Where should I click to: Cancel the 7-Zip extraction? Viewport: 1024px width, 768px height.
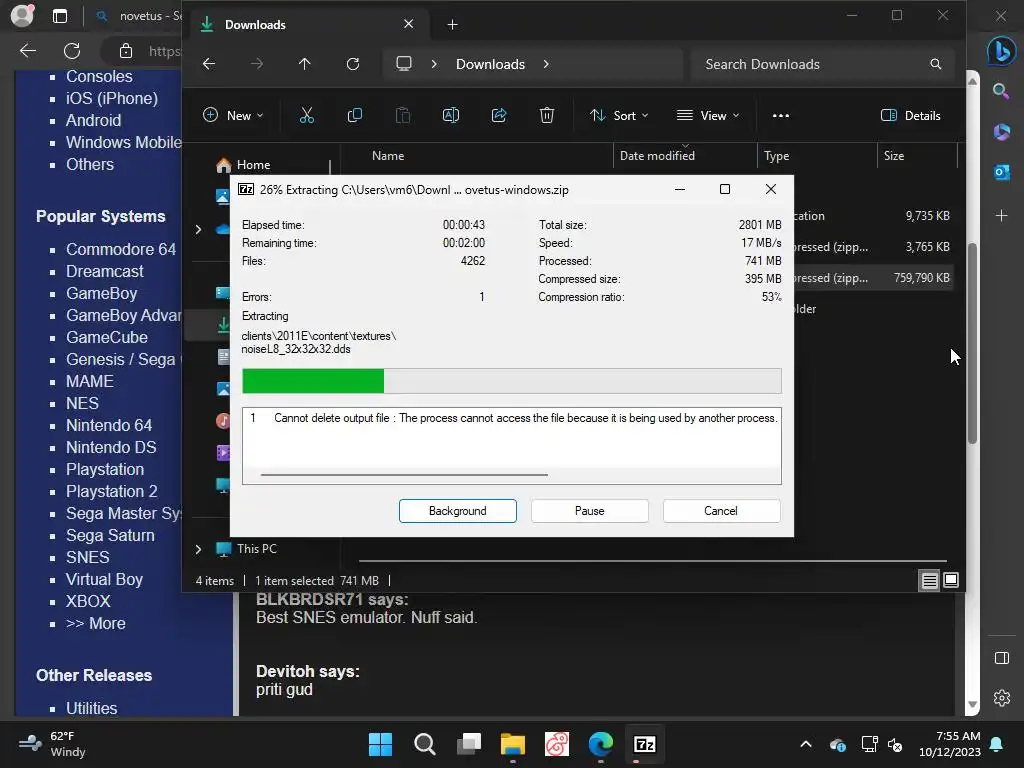721,511
